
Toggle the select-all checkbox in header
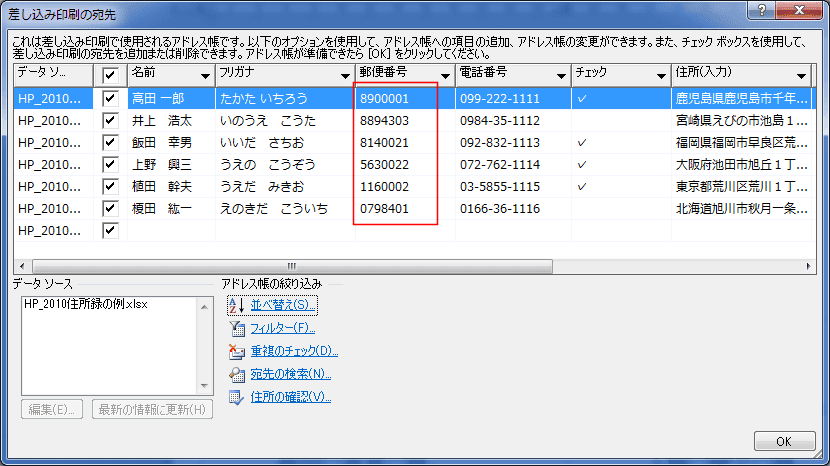click(x=110, y=75)
